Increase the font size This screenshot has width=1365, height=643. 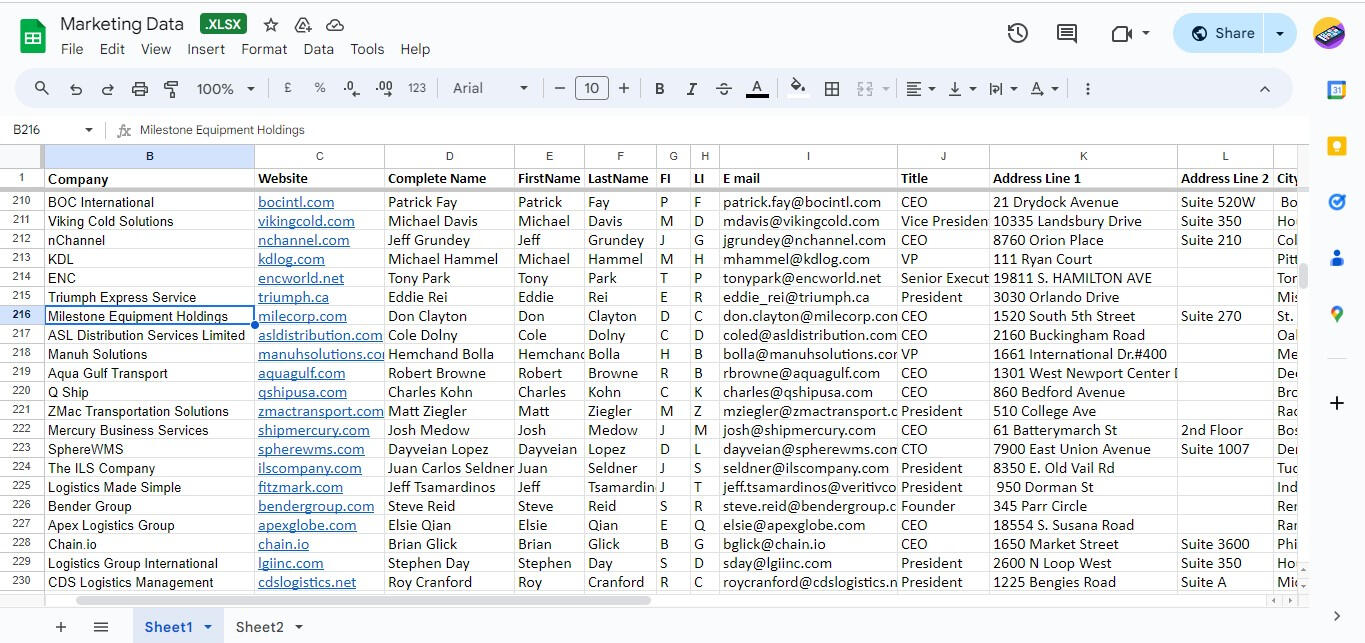(624, 88)
